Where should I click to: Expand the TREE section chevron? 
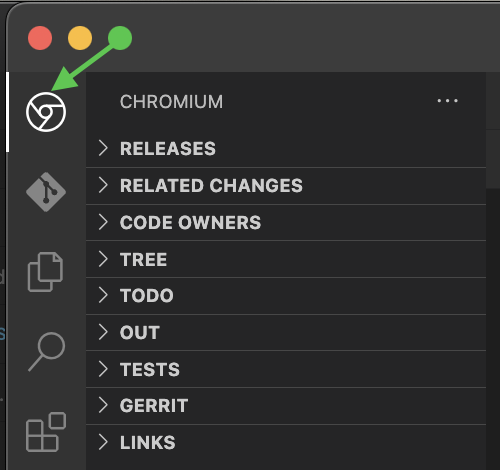pos(103,259)
